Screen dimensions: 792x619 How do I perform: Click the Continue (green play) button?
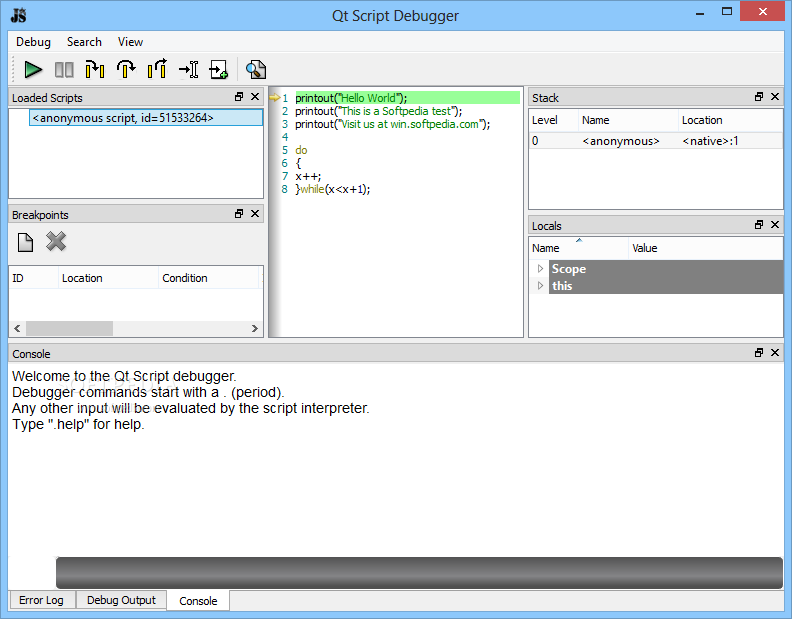click(x=33, y=70)
